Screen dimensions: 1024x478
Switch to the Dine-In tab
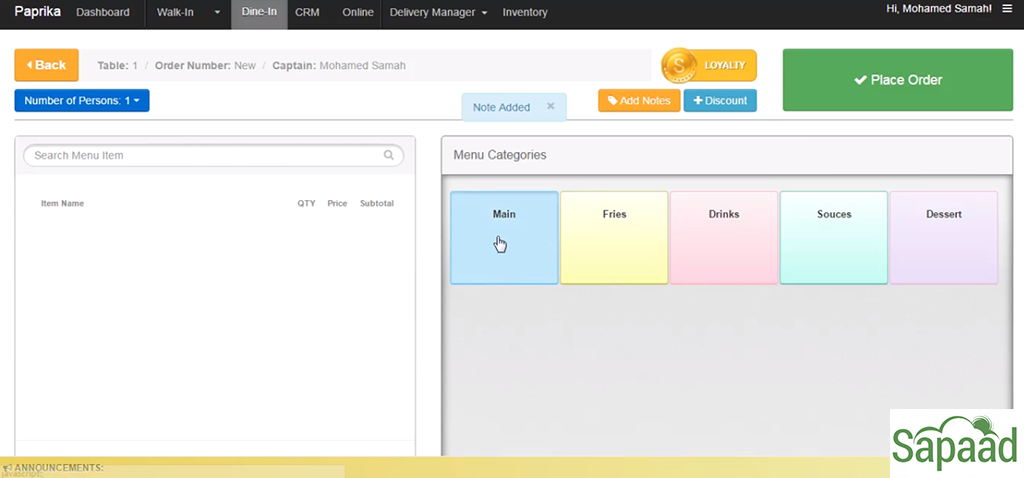(x=259, y=13)
